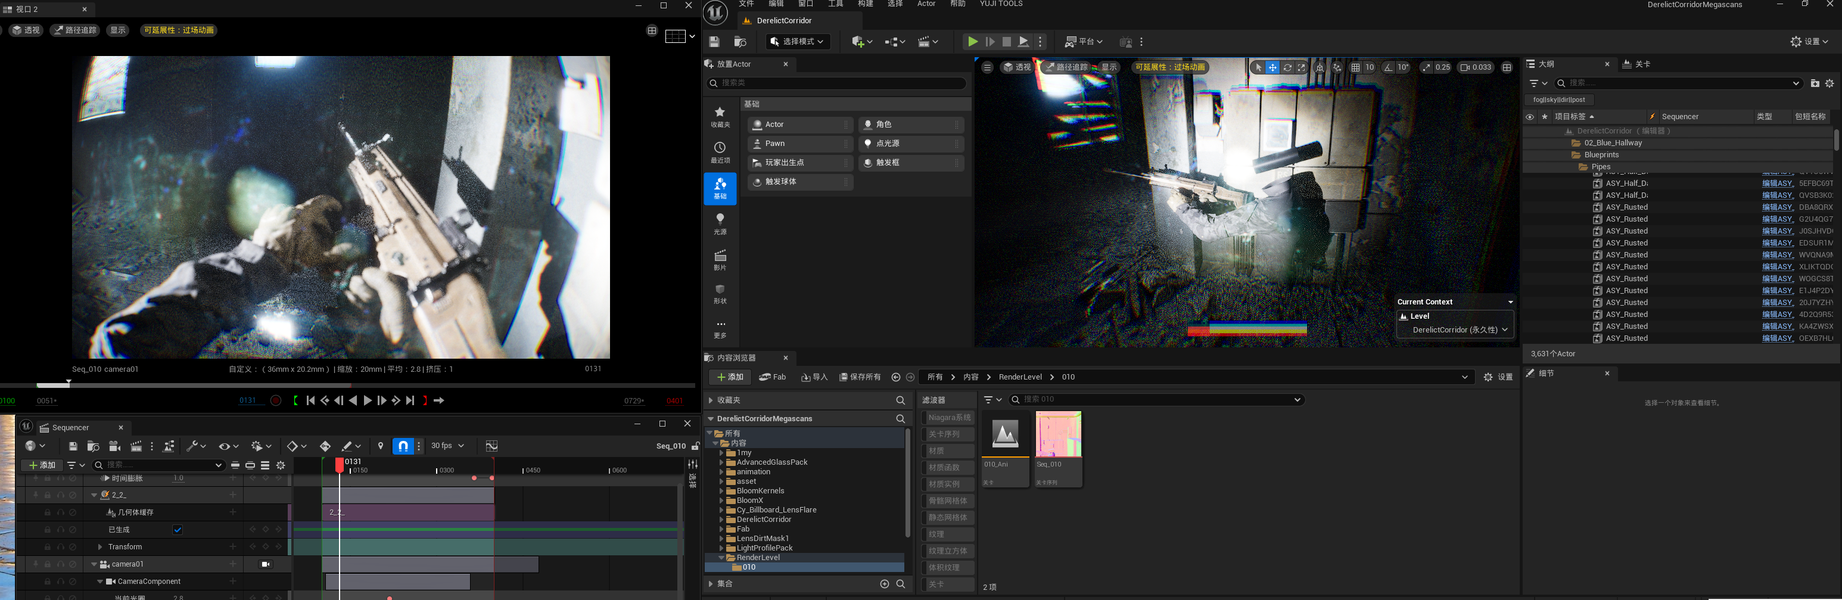Click the play reverse button in cinematic transport
The image size is (1842, 600).
click(353, 400)
